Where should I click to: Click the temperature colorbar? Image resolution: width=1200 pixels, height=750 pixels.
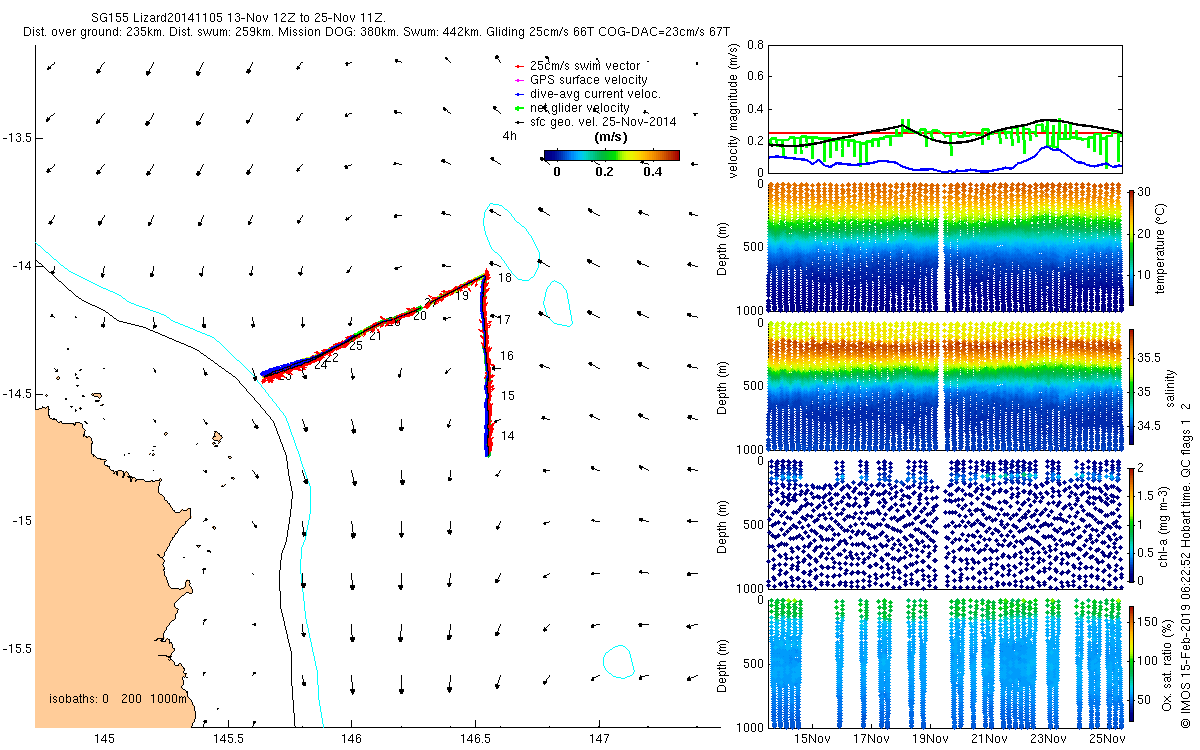click(1131, 246)
